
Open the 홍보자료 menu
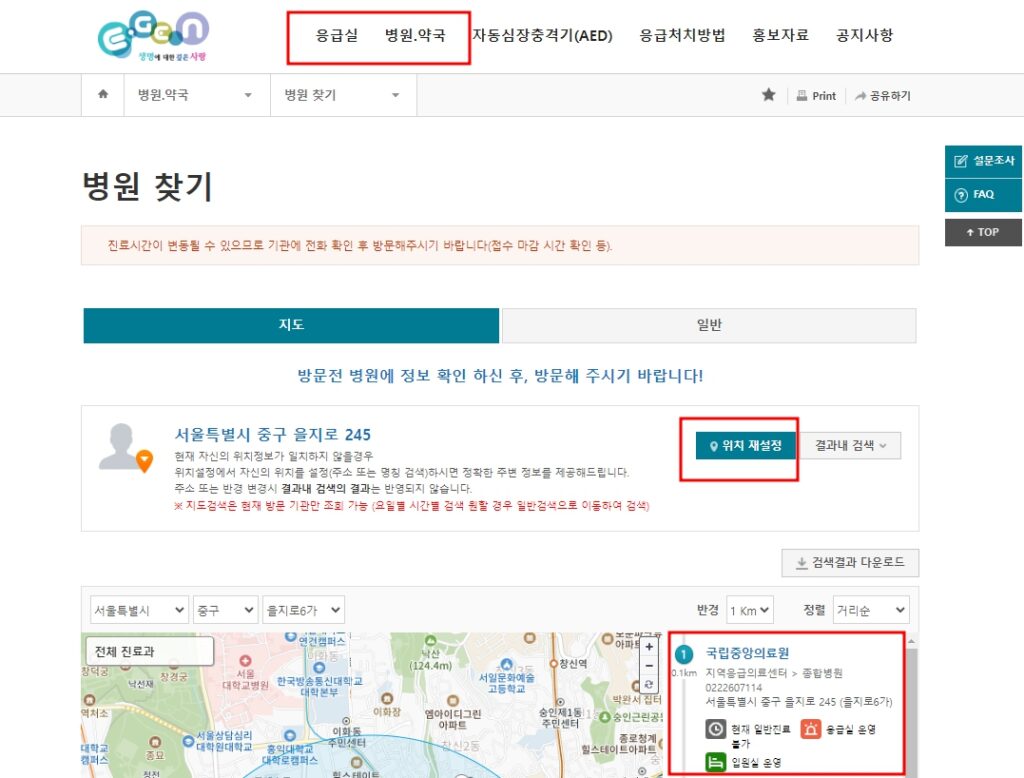tap(780, 35)
